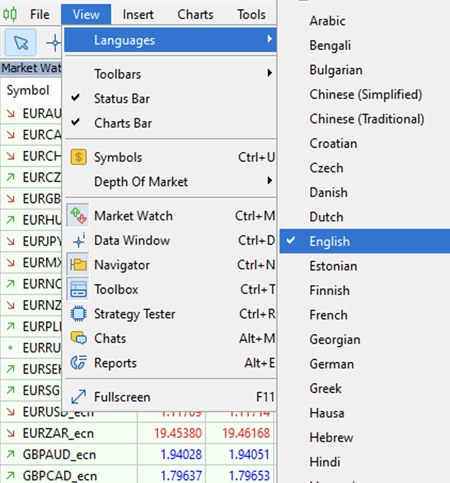Expand the Languages submenu
450x483 pixels.
click(170, 40)
